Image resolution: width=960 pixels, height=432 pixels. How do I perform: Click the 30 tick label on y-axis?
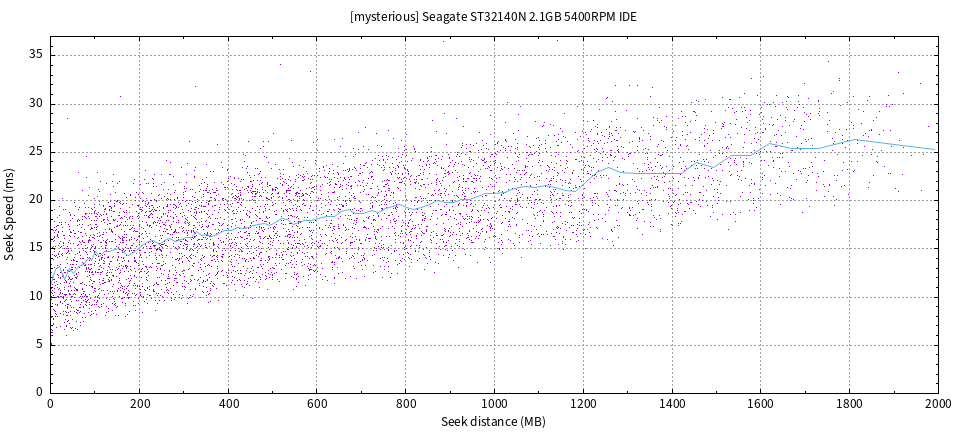pos(34,103)
